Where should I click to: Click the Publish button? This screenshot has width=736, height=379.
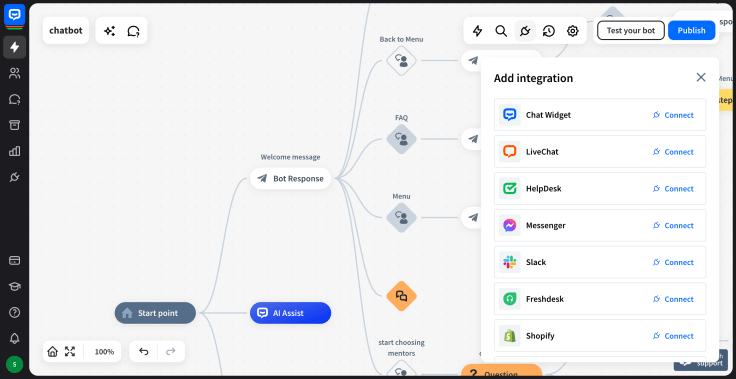(691, 31)
